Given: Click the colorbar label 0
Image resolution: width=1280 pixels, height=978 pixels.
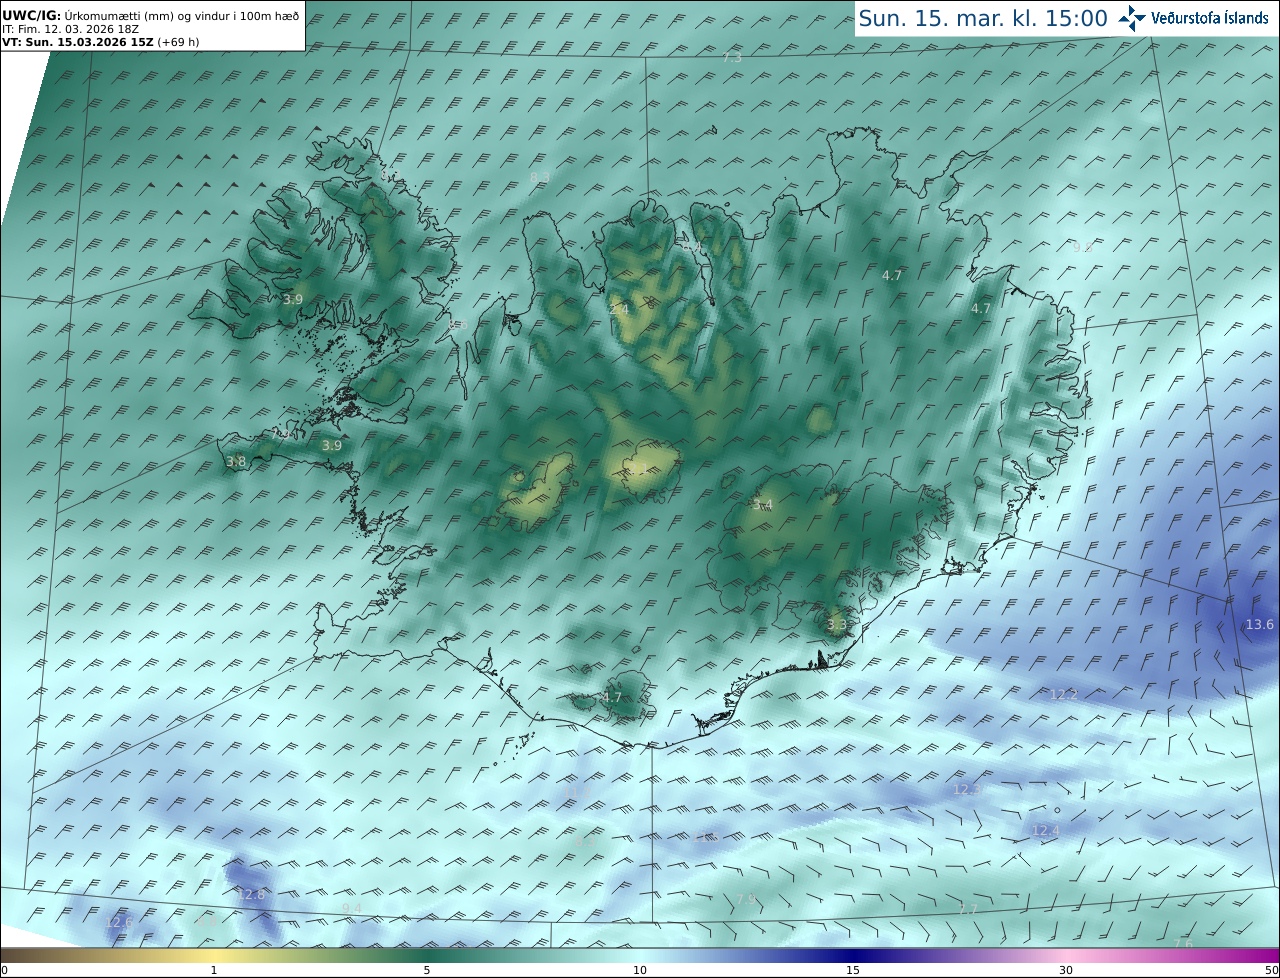Looking at the screenshot, I should [x=4, y=970].
